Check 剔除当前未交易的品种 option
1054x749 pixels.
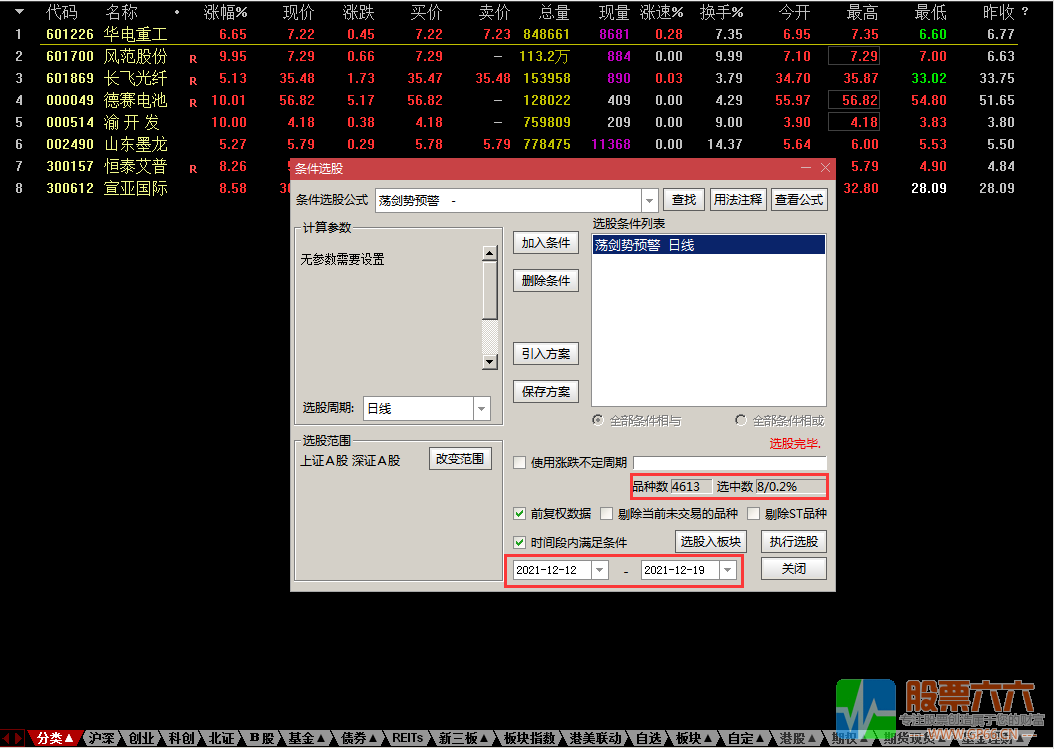click(606, 514)
